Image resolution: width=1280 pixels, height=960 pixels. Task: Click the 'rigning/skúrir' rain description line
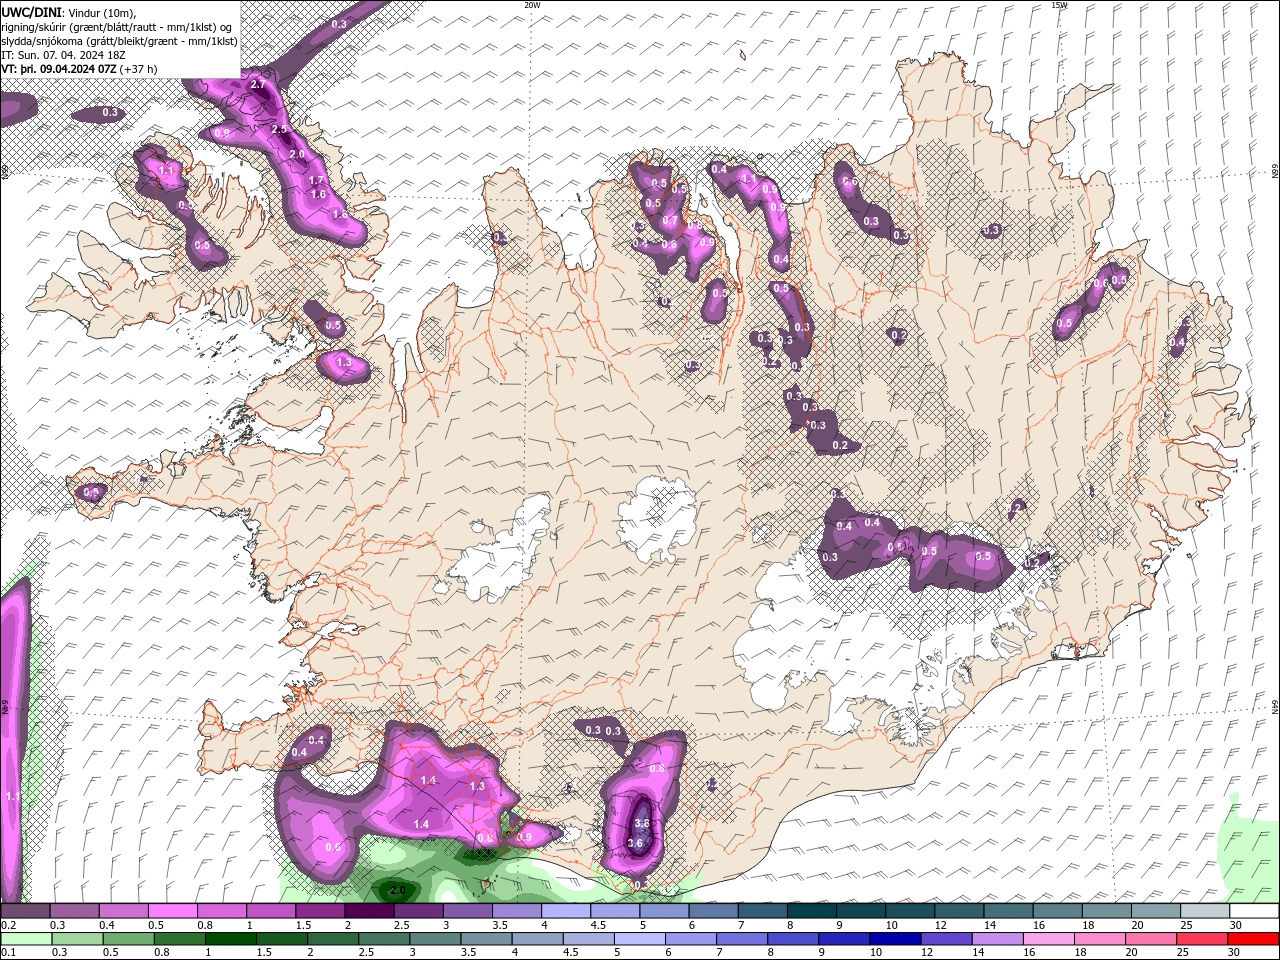coord(117,27)
